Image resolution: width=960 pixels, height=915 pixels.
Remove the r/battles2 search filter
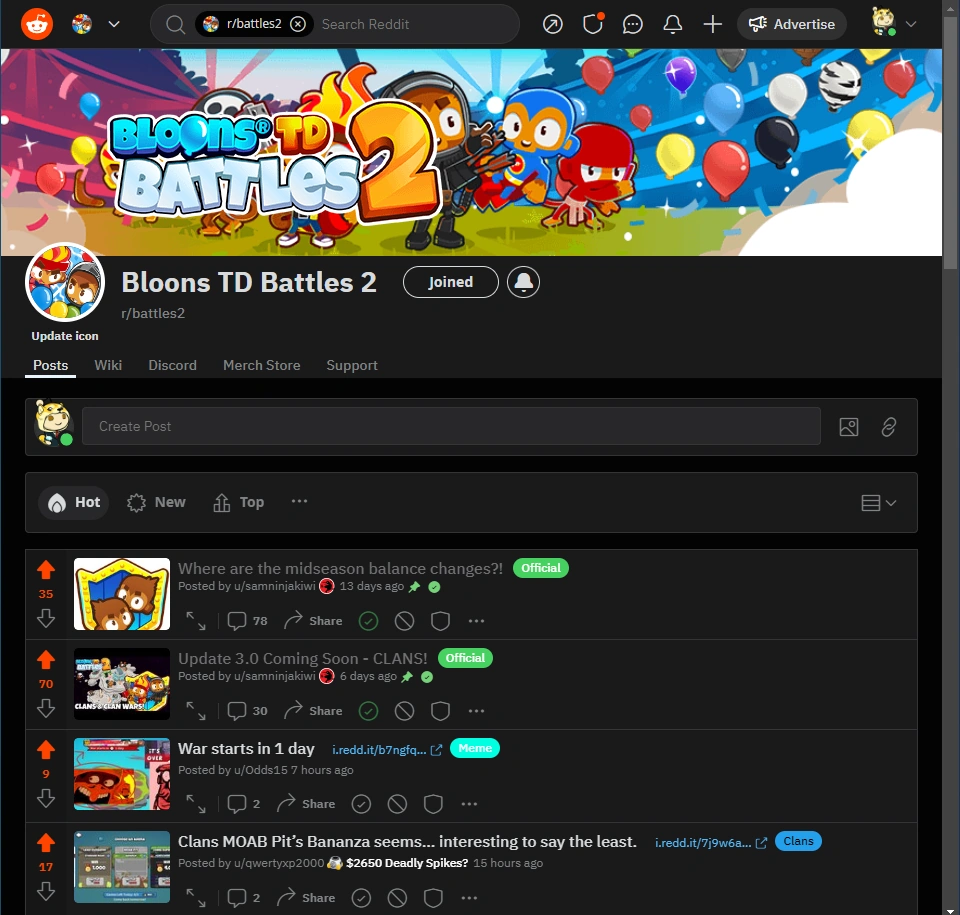[x=298, y=24]
